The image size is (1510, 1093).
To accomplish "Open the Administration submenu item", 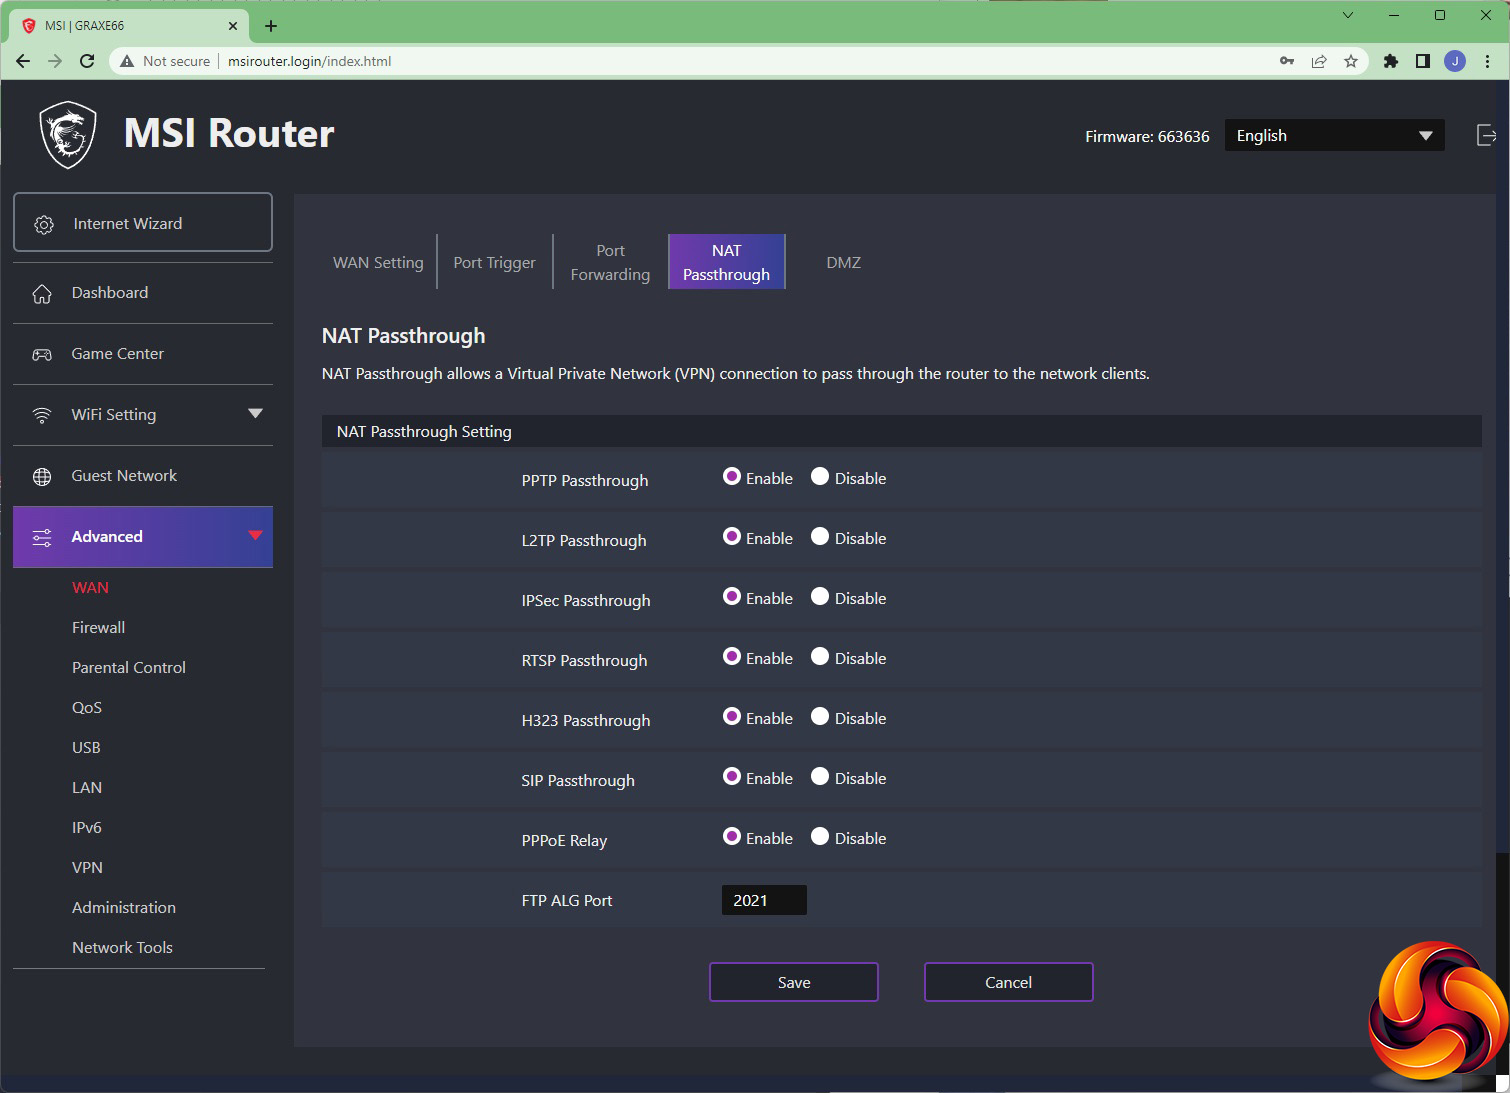I will point(124,908).
